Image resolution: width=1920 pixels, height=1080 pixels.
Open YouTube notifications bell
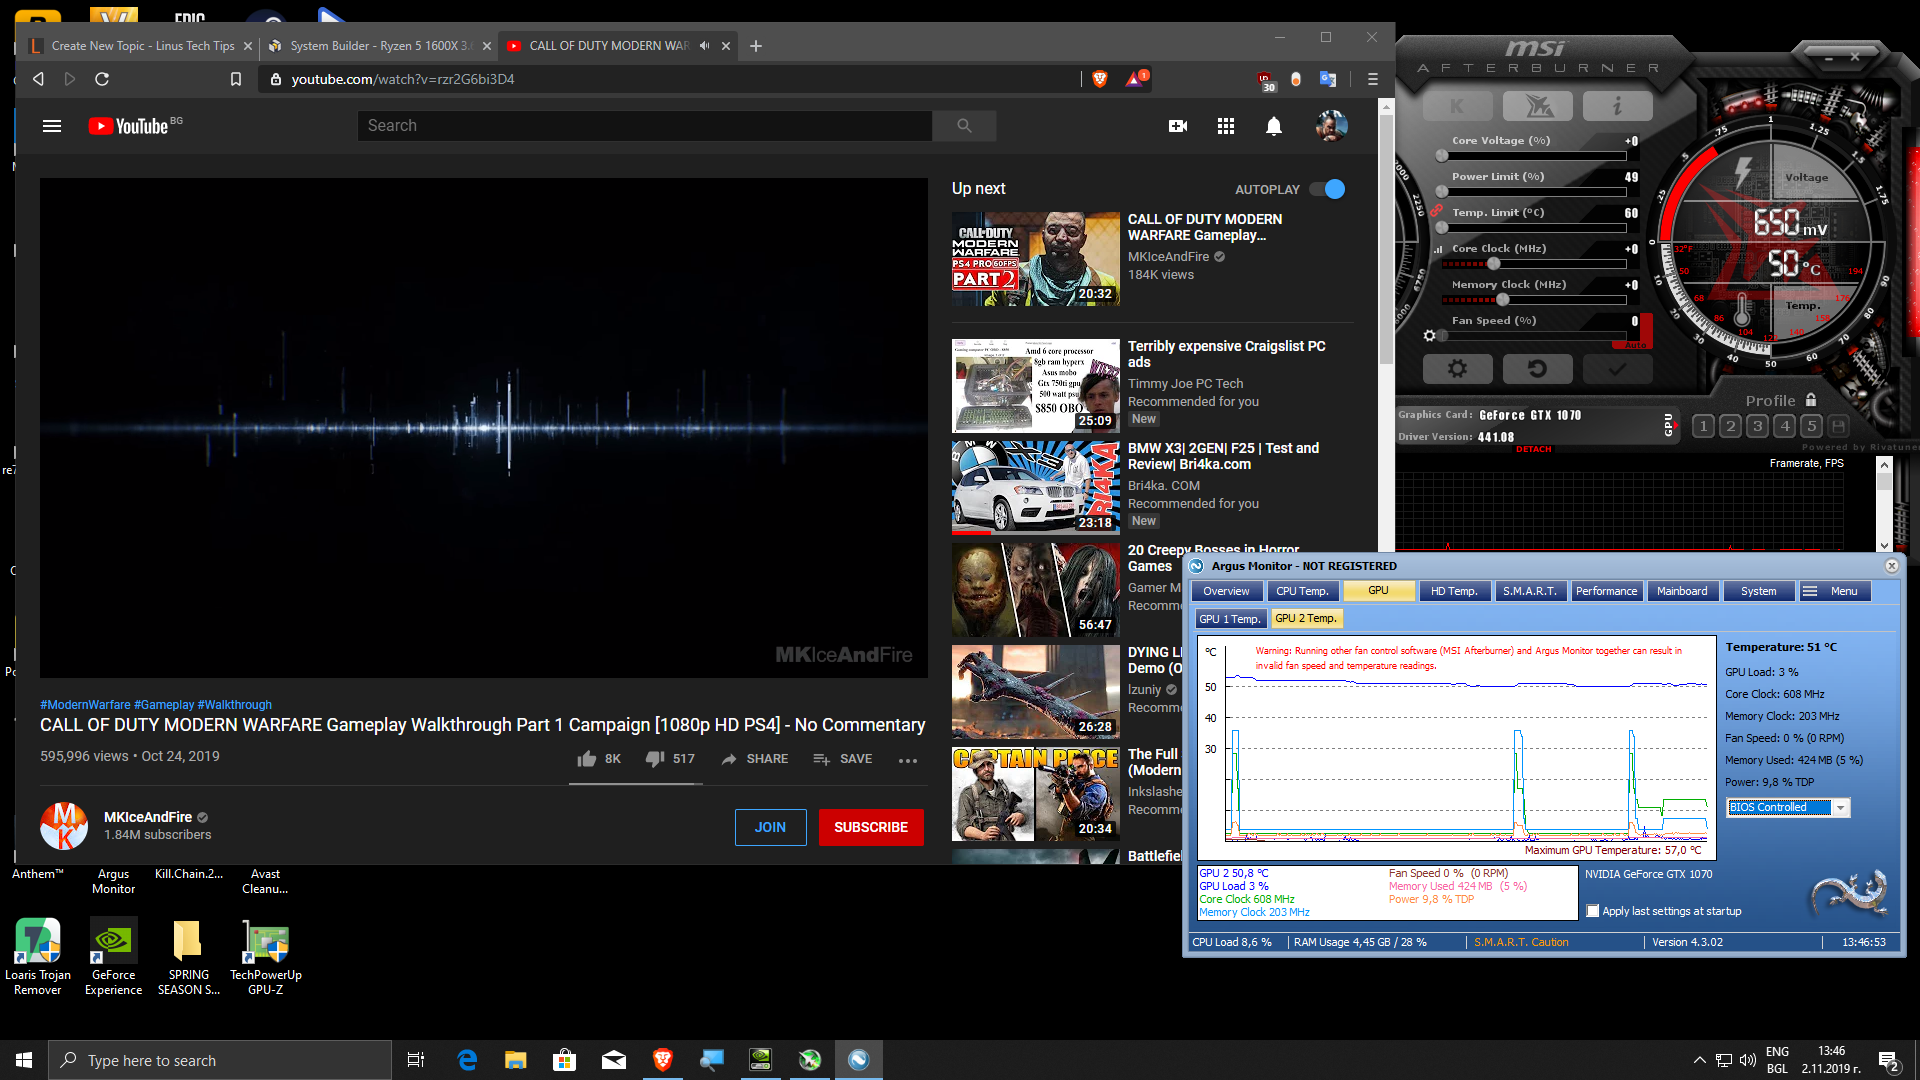pyautogui.click(x=1274, y=126)
